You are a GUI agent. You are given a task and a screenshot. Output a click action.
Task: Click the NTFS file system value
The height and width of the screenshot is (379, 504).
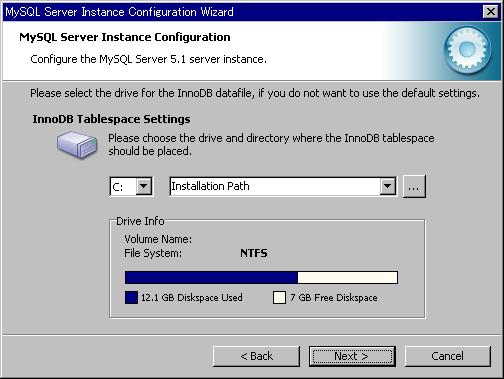pyautogui.click(x=254, y=253)
